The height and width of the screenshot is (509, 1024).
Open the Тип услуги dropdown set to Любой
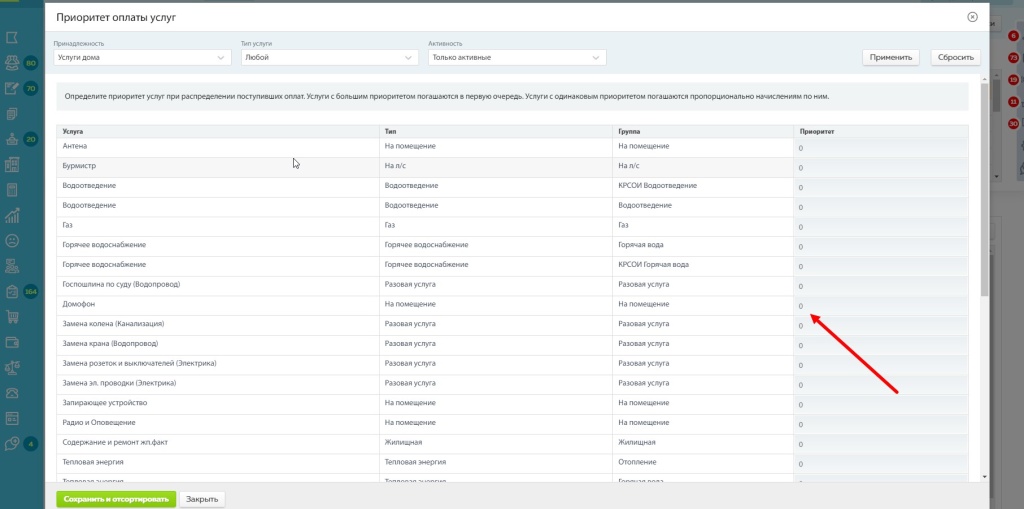tap(330, 57)
